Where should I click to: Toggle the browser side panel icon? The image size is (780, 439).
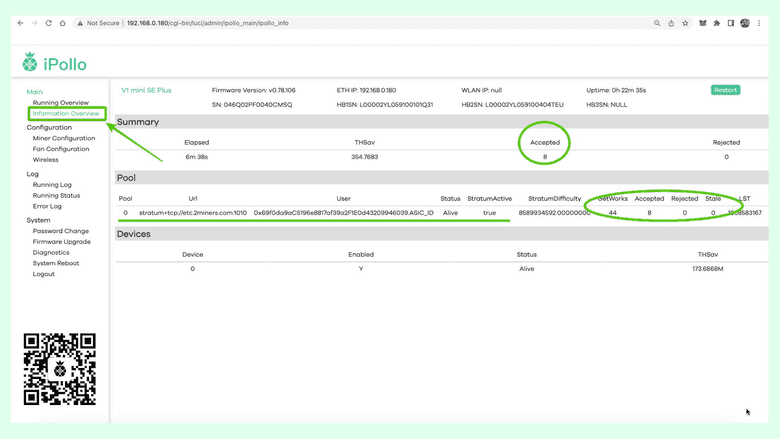tap(731, 23)
